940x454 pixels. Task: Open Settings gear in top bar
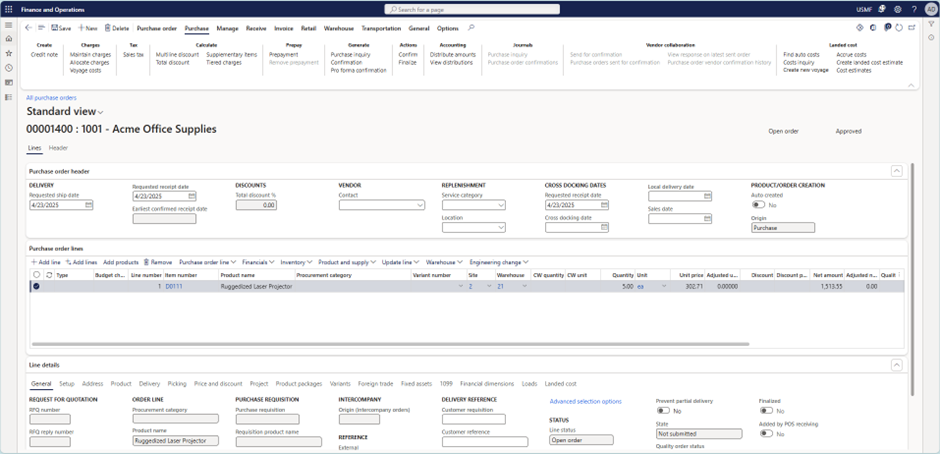point(897,10)
